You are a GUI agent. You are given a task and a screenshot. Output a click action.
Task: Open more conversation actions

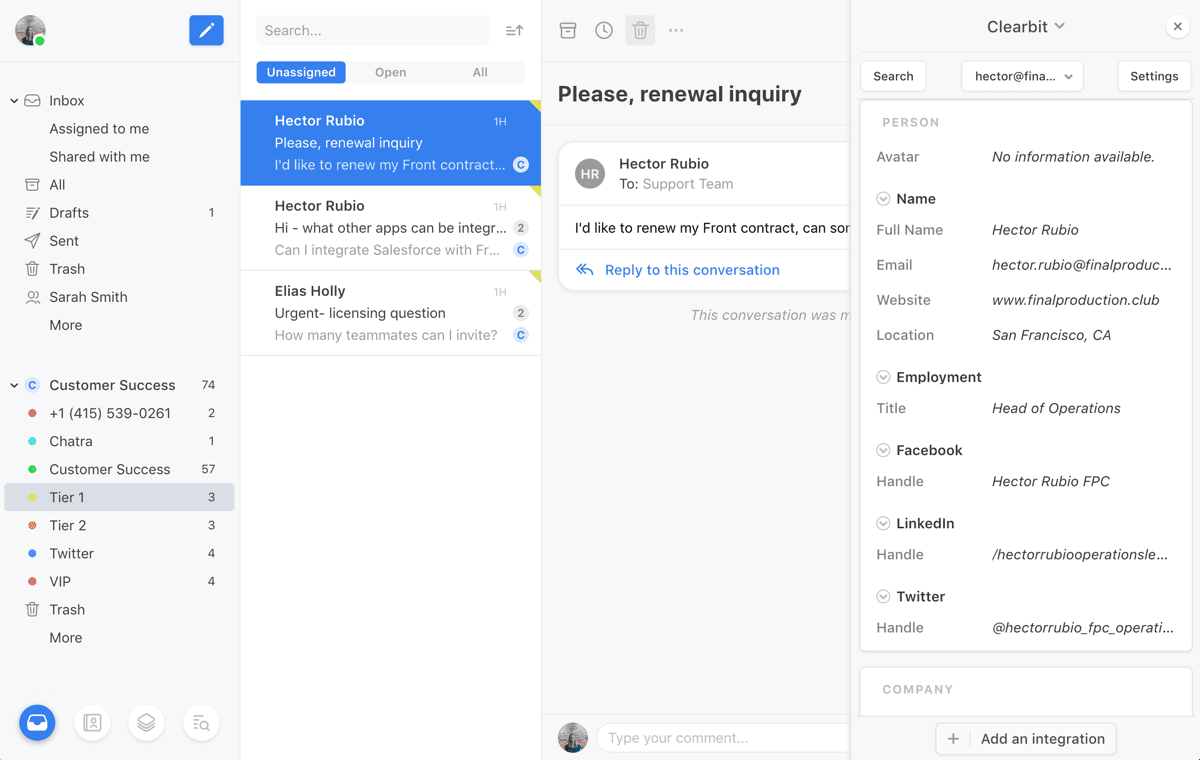tap(676, 30)
